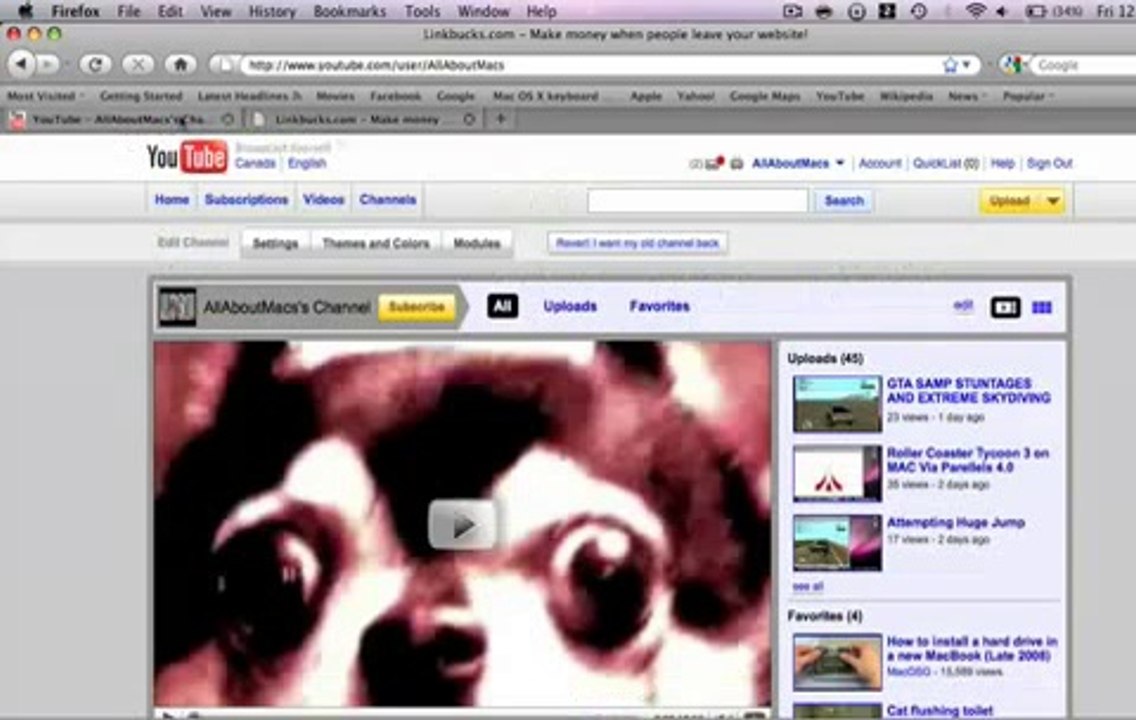
Task: Click the Wi-Fi status icon
Action: pyautogui.click(x=976, y=11)
